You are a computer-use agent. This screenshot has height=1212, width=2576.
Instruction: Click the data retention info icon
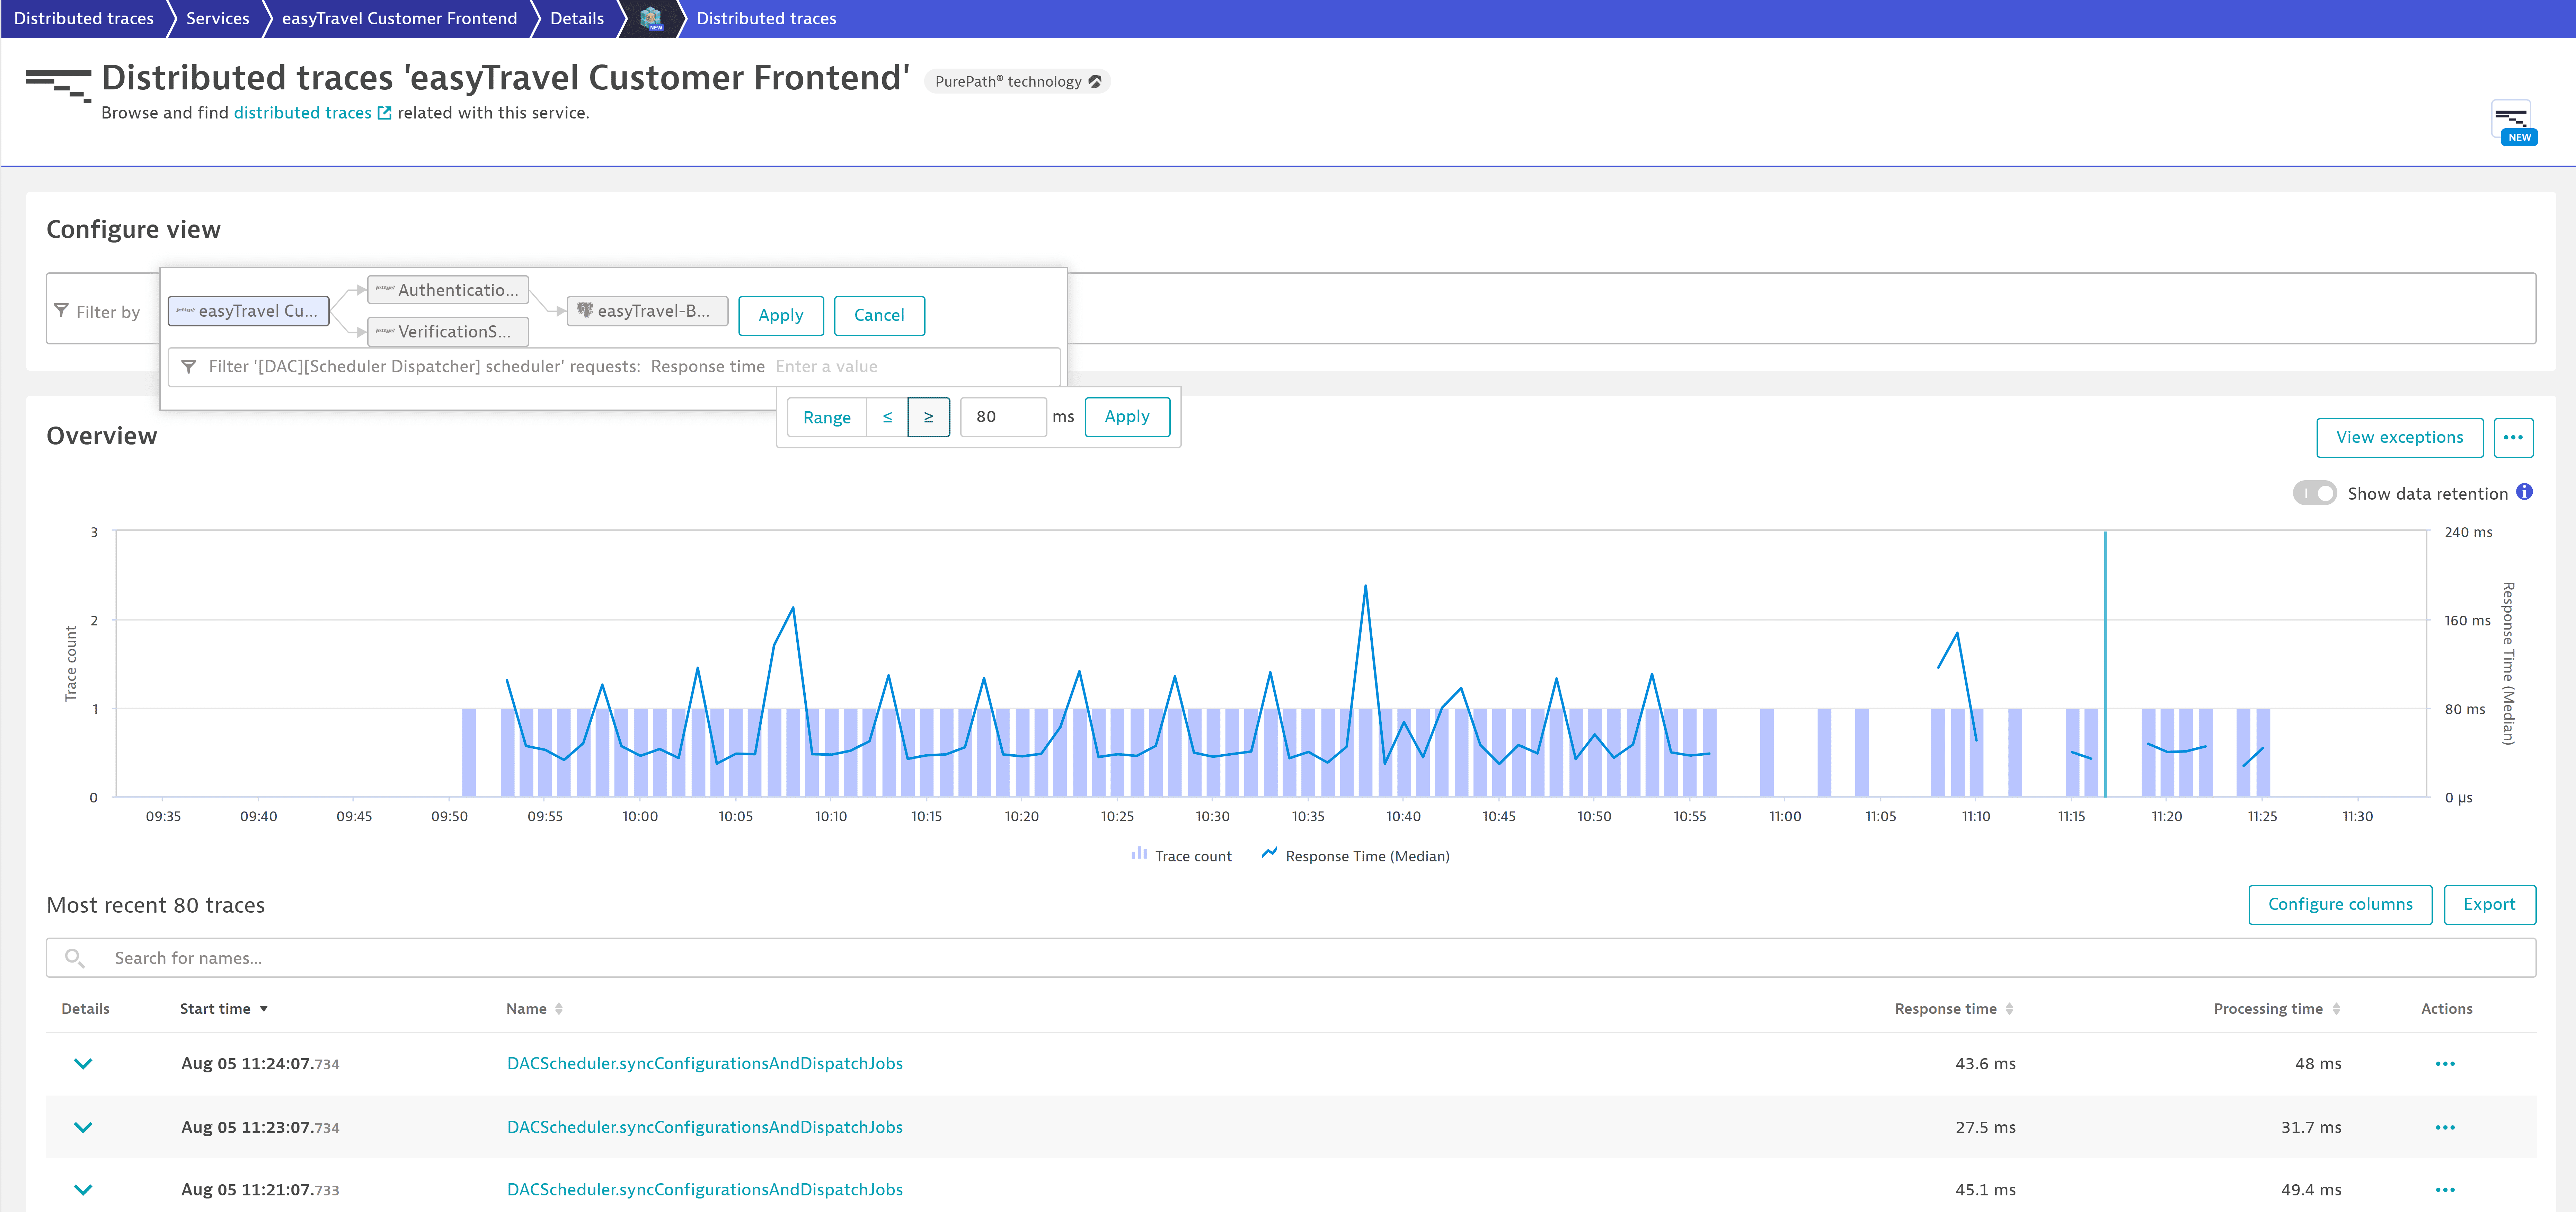(2524, 492)
